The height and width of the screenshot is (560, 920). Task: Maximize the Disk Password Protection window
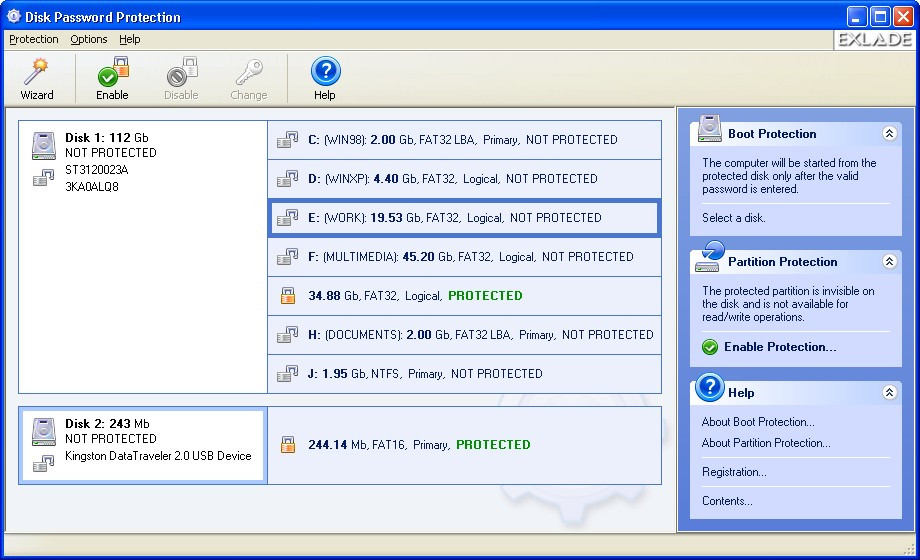[880, 16]
